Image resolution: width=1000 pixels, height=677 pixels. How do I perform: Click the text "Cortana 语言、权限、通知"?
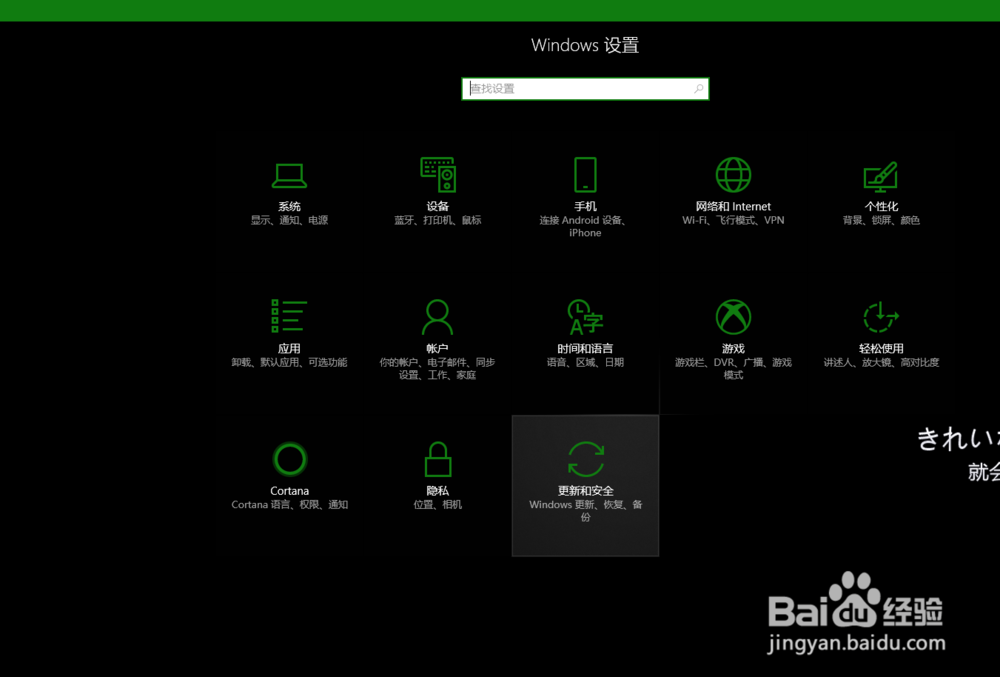[290, 504]
